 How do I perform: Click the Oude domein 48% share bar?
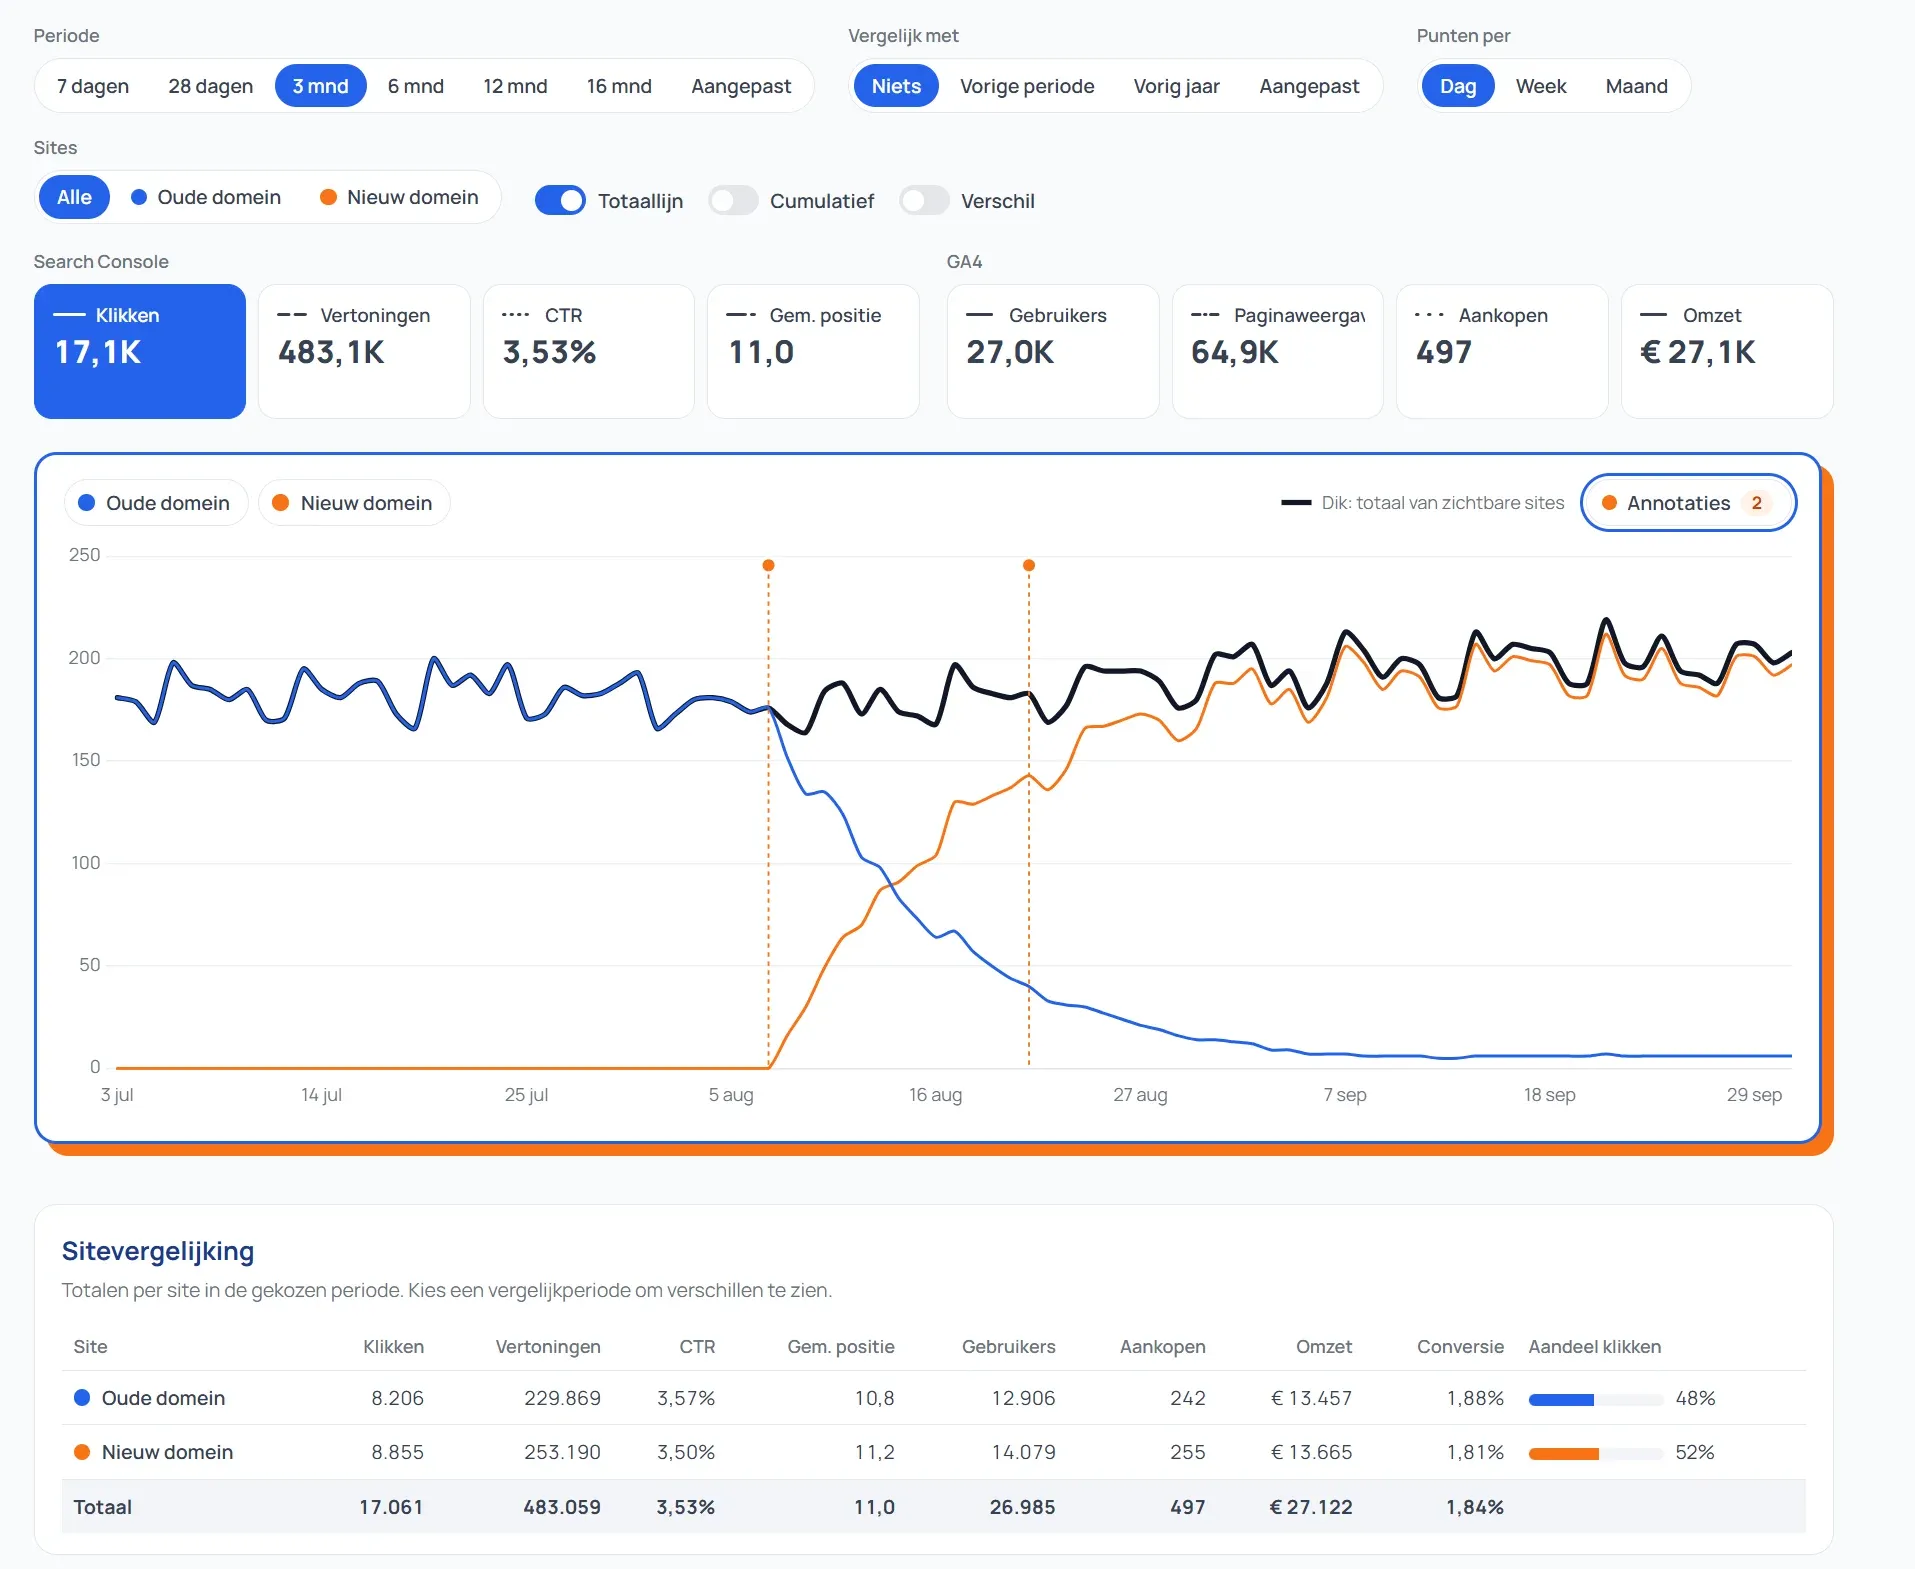pos(1595,1399)
